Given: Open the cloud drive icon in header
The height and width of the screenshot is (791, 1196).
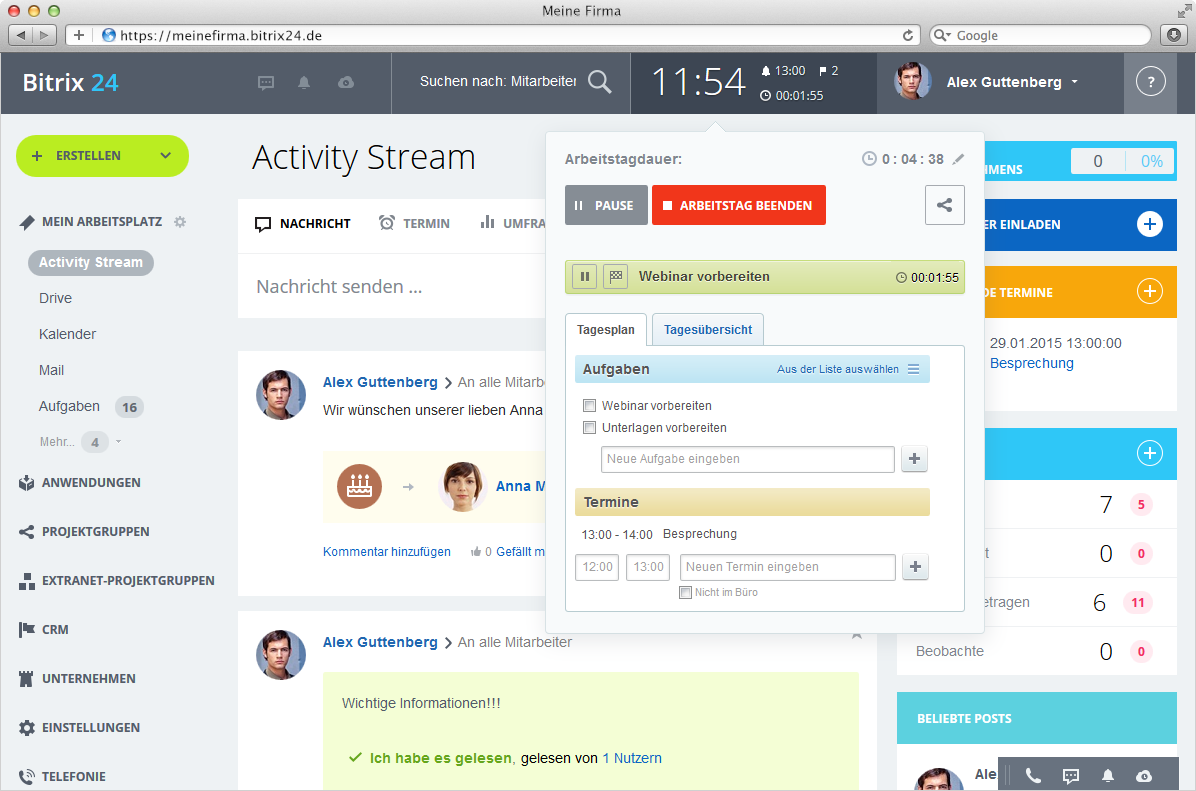Looking at the screenshot, I should coord(346,82).
